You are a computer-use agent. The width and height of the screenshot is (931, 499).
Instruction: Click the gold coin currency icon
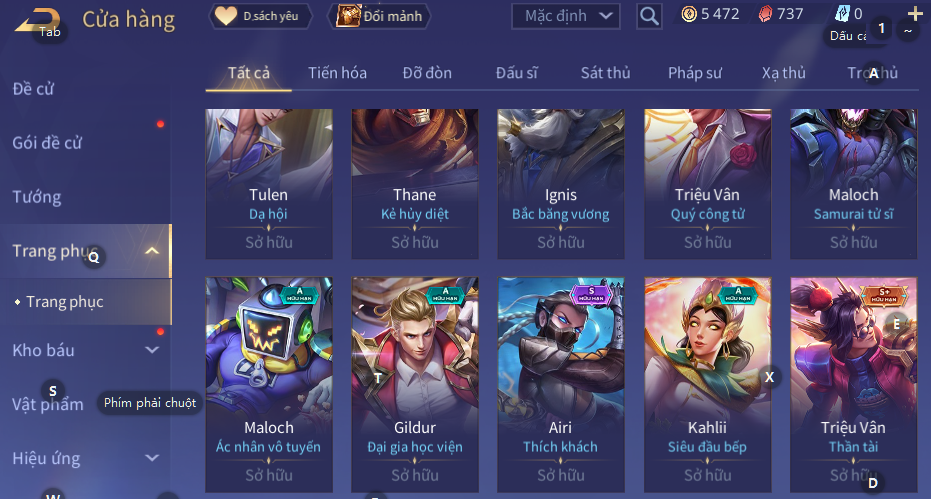pyautogui.click(x=689, y=14)
